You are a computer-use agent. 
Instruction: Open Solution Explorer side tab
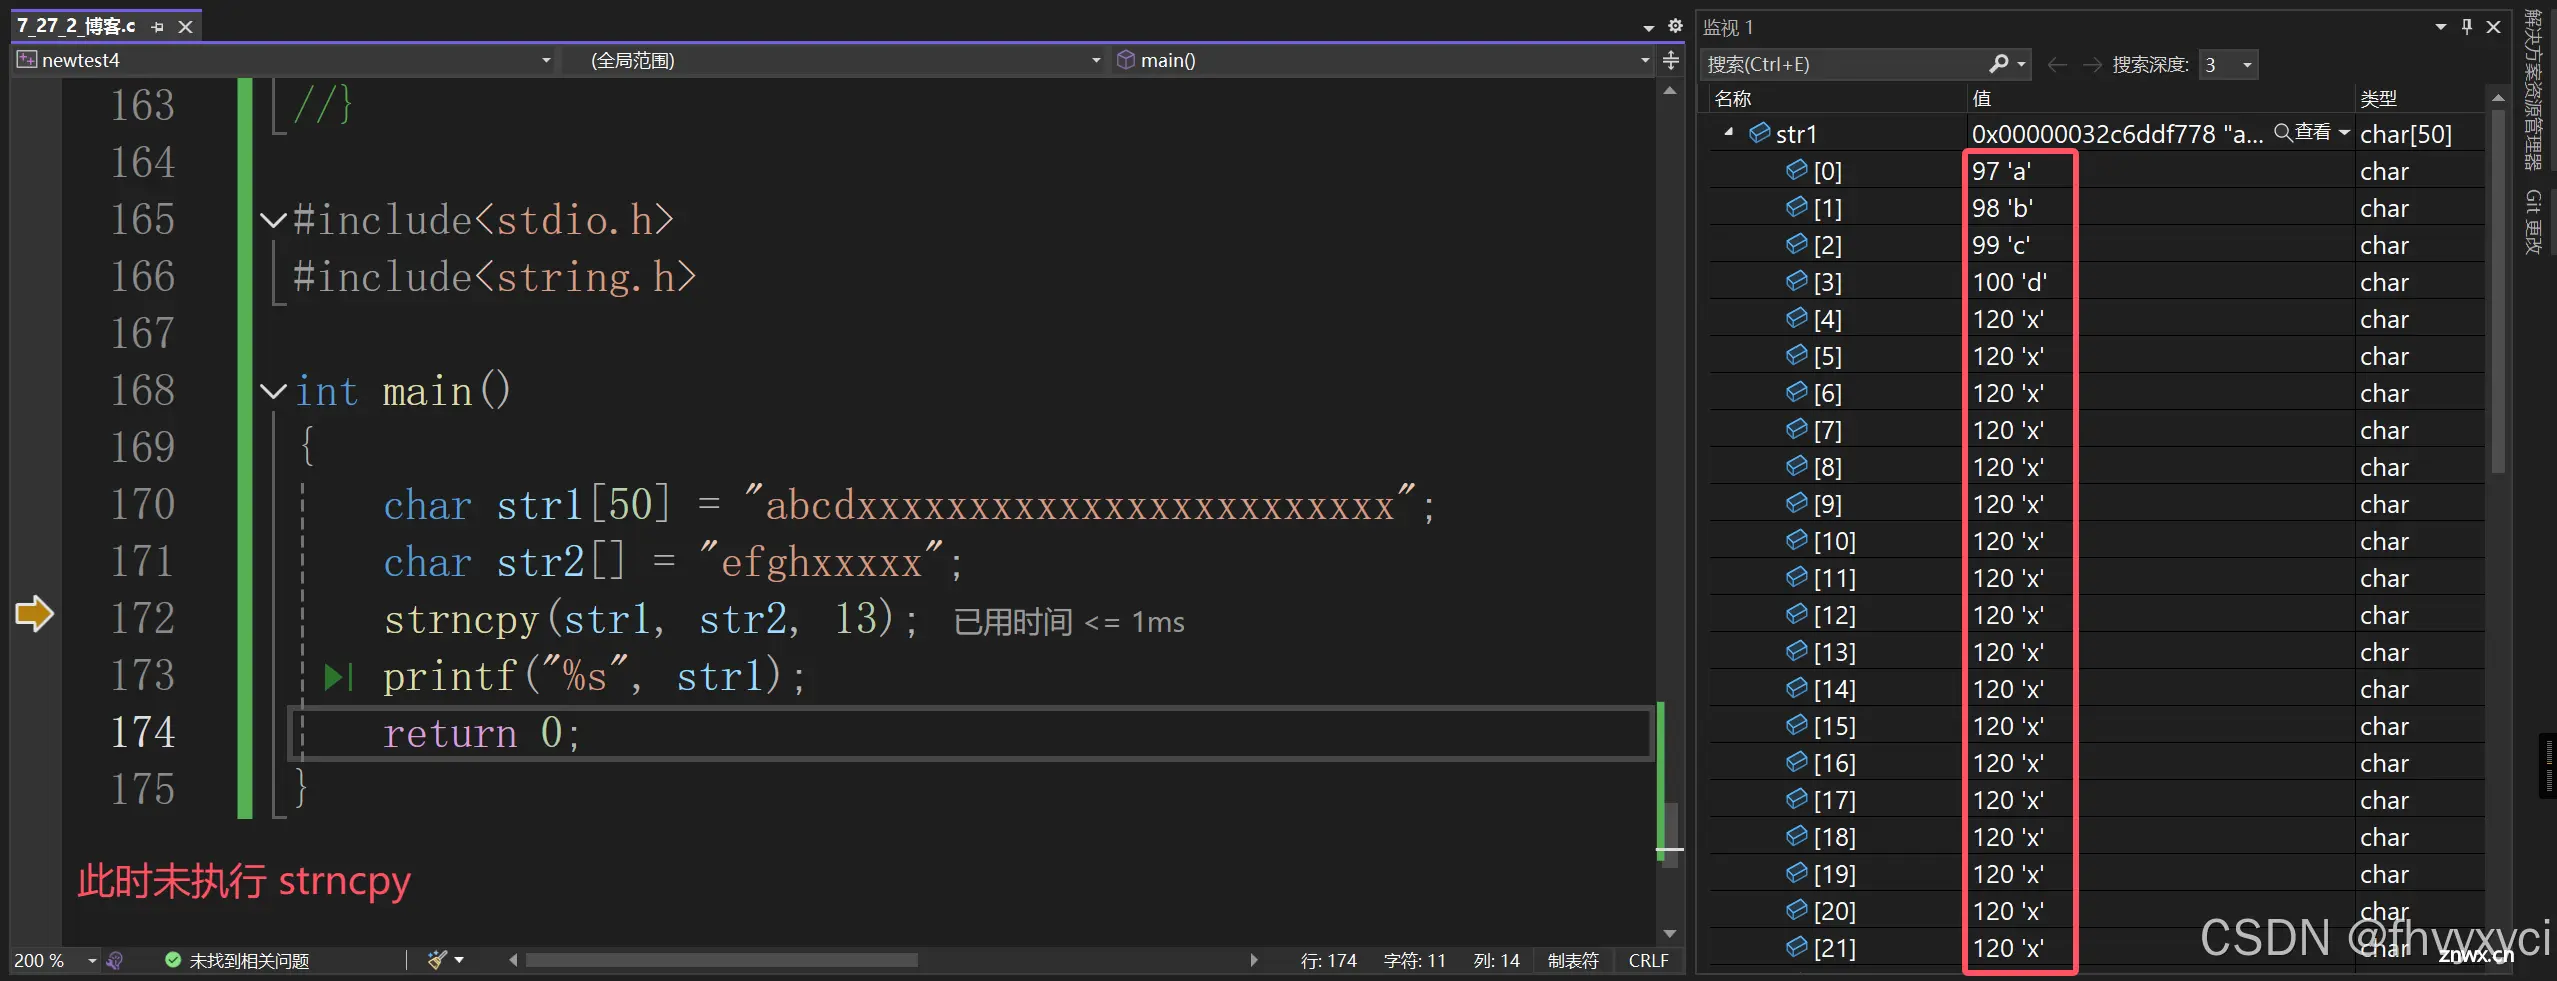click(x=2532, y=88)
